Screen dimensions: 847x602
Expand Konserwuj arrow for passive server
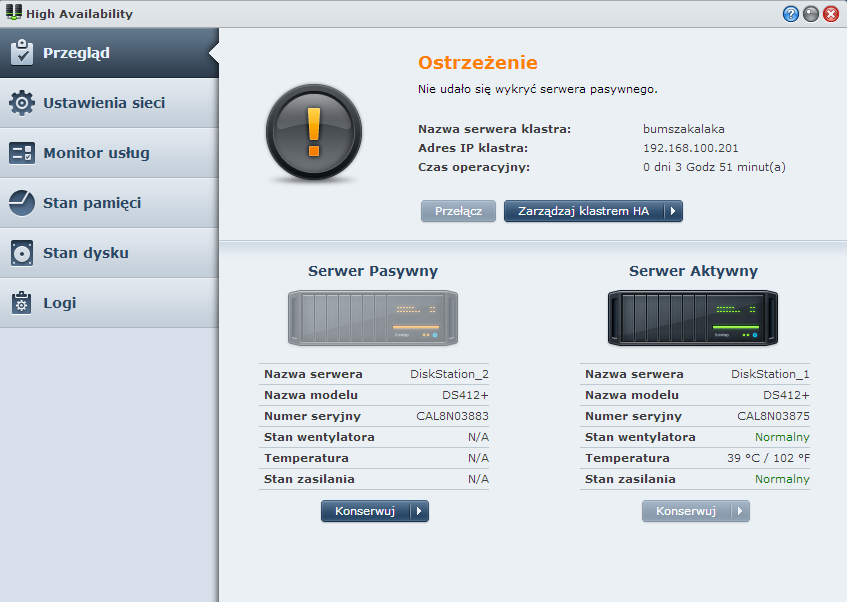419,511
